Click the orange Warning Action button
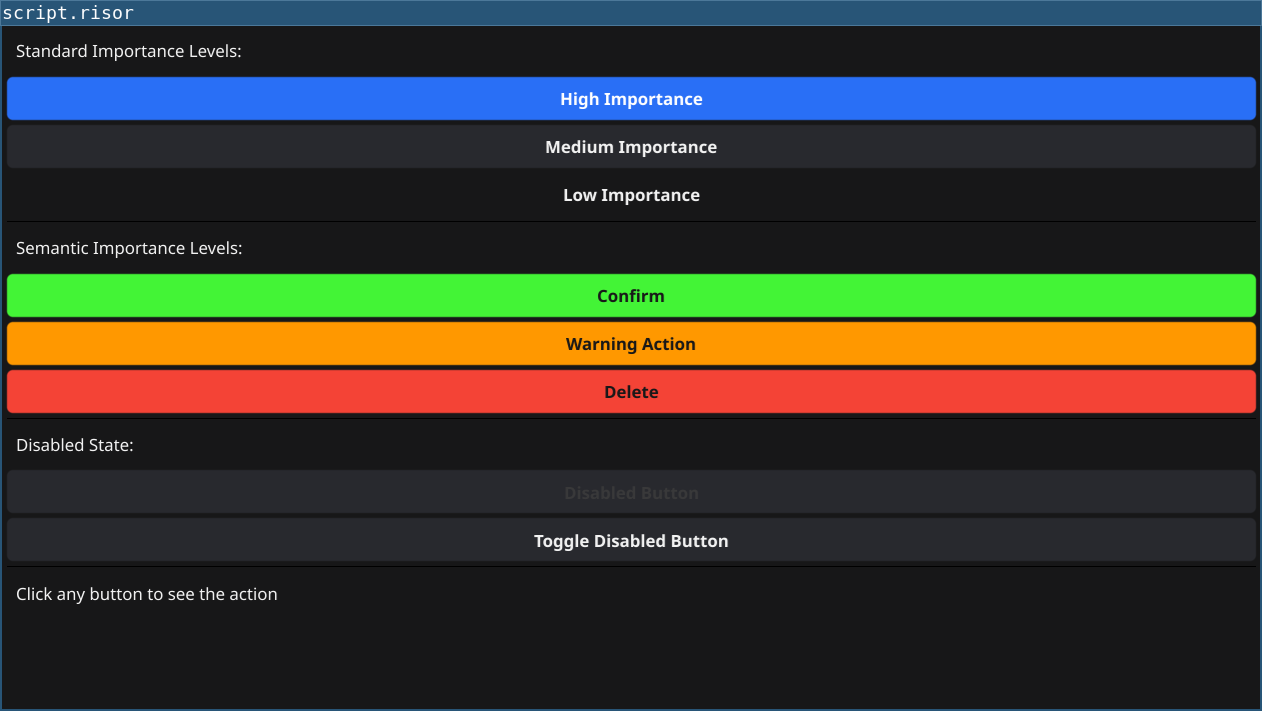1262x711 pixels. [631, 344]
